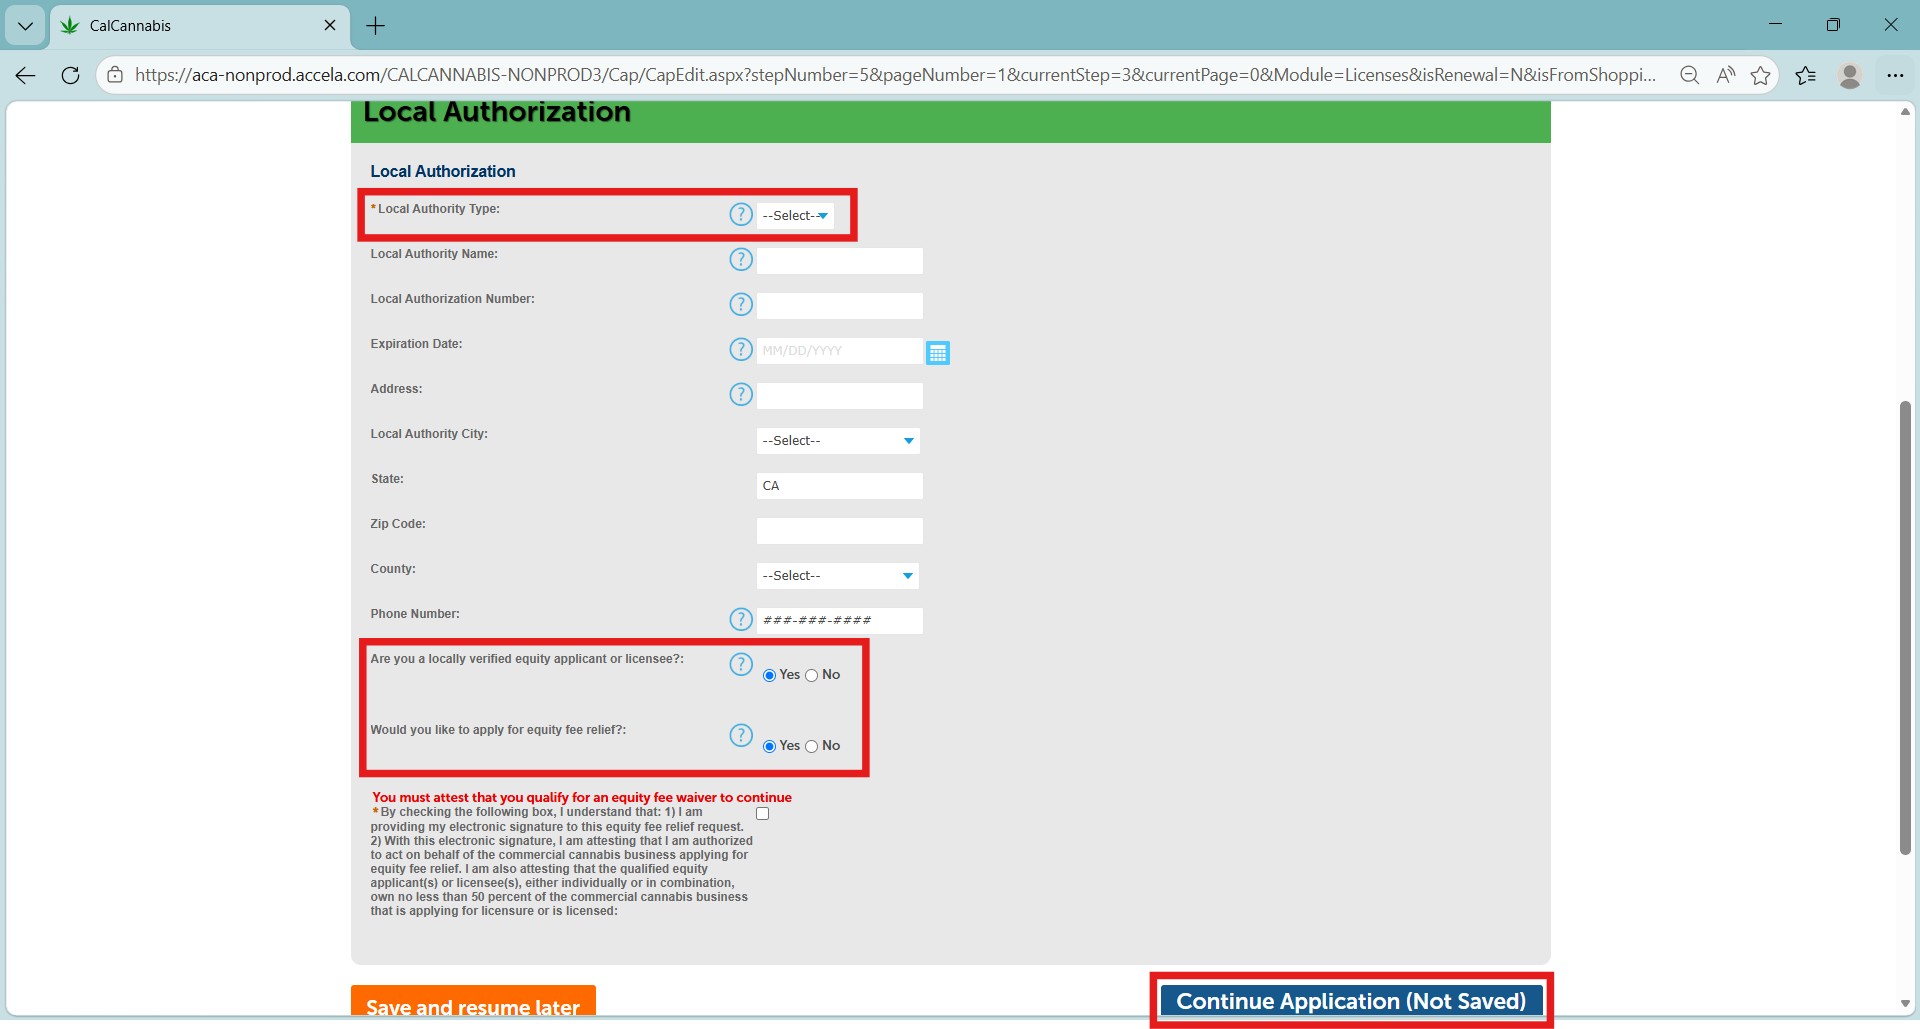Open browser zoom control

coord(1689,75)
